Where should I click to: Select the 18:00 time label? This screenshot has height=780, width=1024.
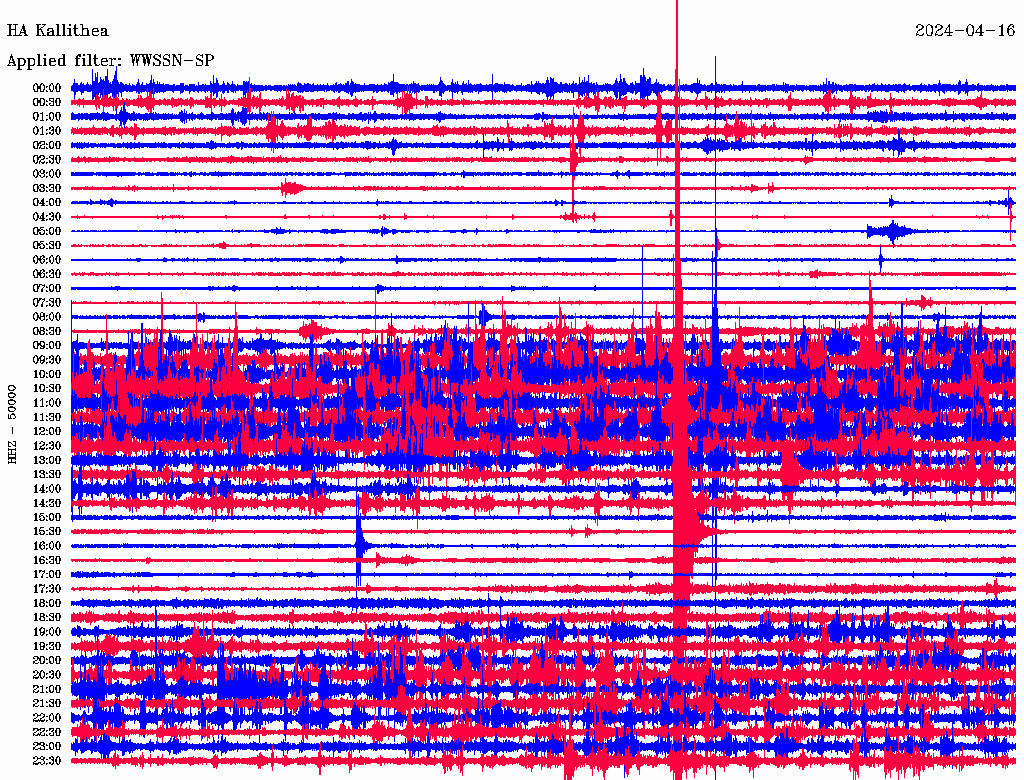coord(47,604)
